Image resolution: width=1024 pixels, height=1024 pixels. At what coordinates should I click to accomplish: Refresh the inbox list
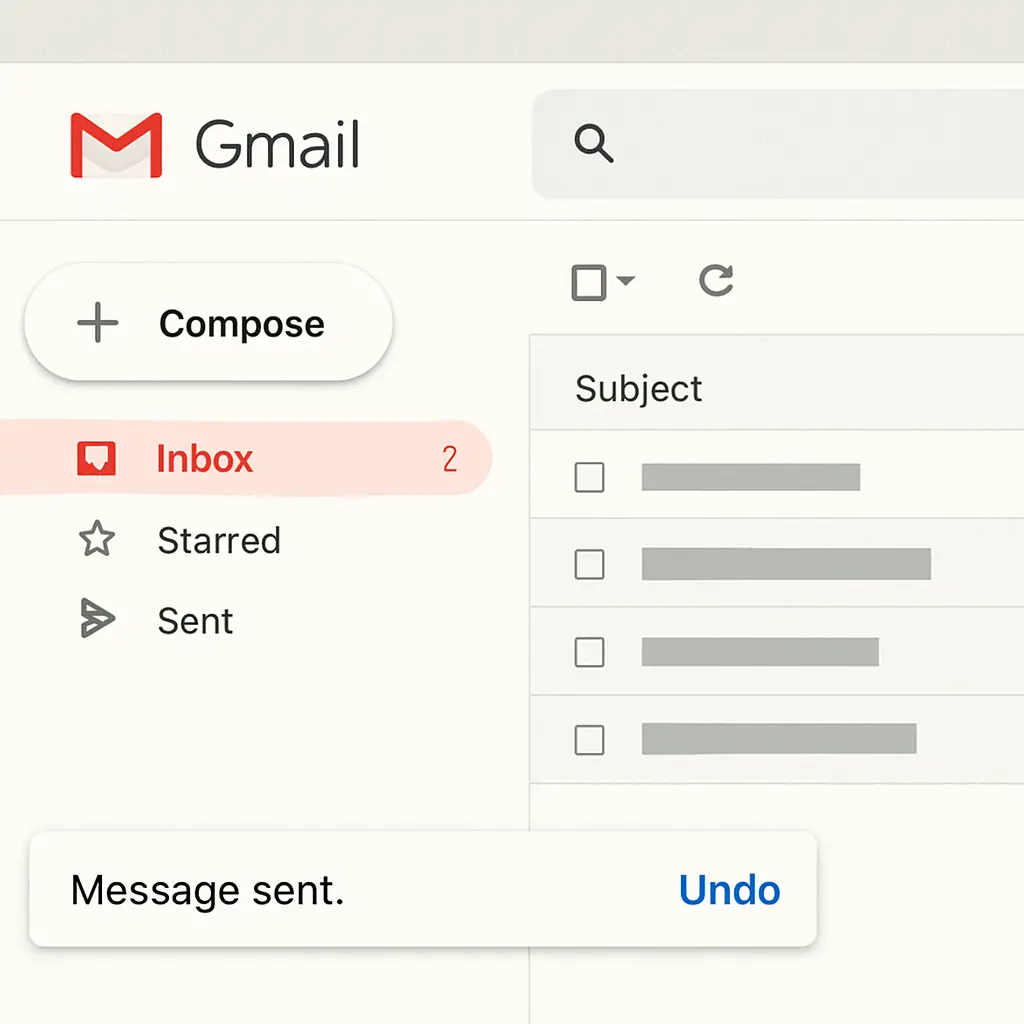click(x=715, y=281)
